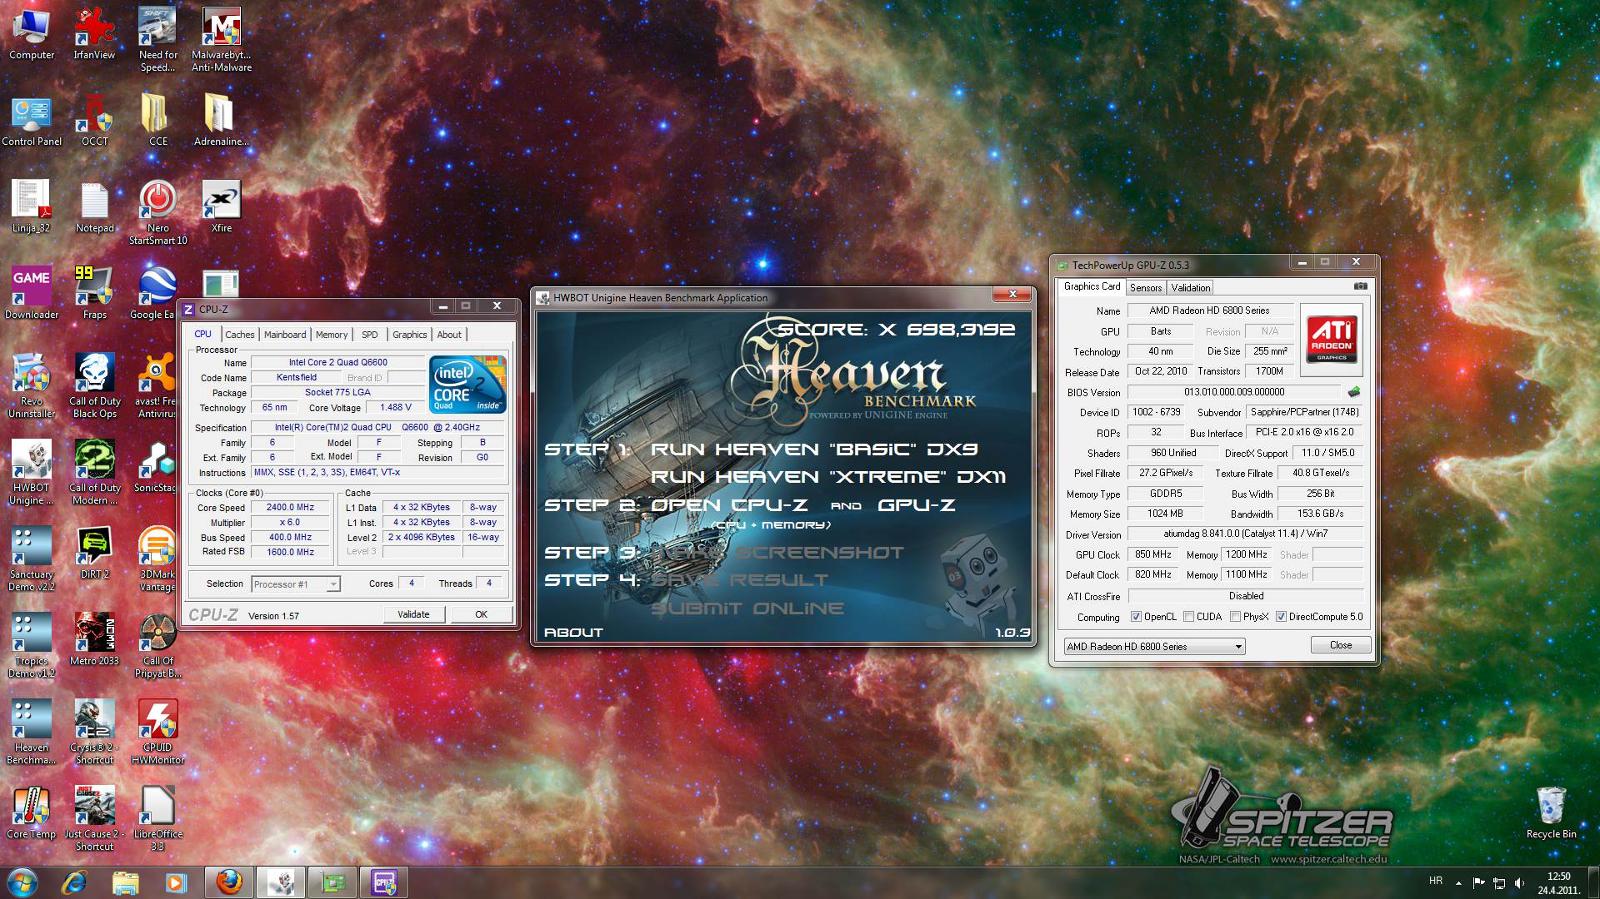Open the IrfanView desktop shortcut
1600x899 pixels.
[94, 33]
